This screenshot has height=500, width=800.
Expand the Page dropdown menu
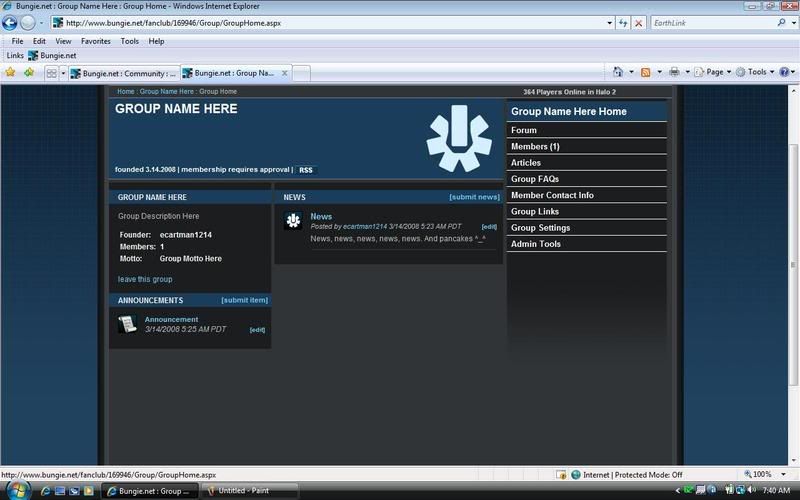(x=714, y=72)
